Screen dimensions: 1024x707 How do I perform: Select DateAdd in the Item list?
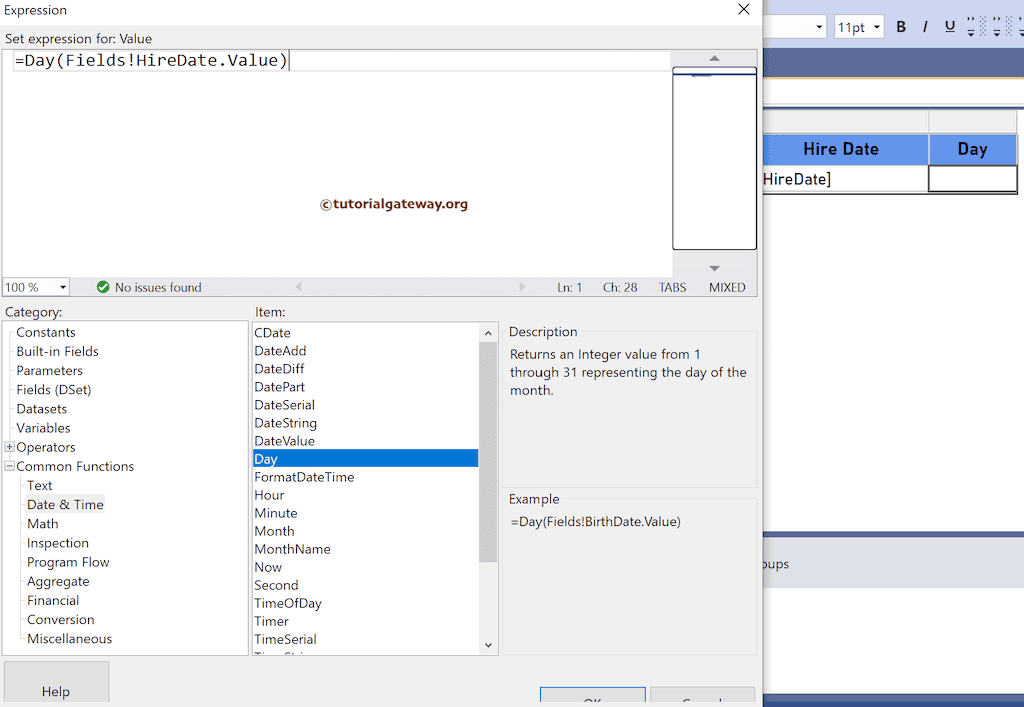pos(366,351)
